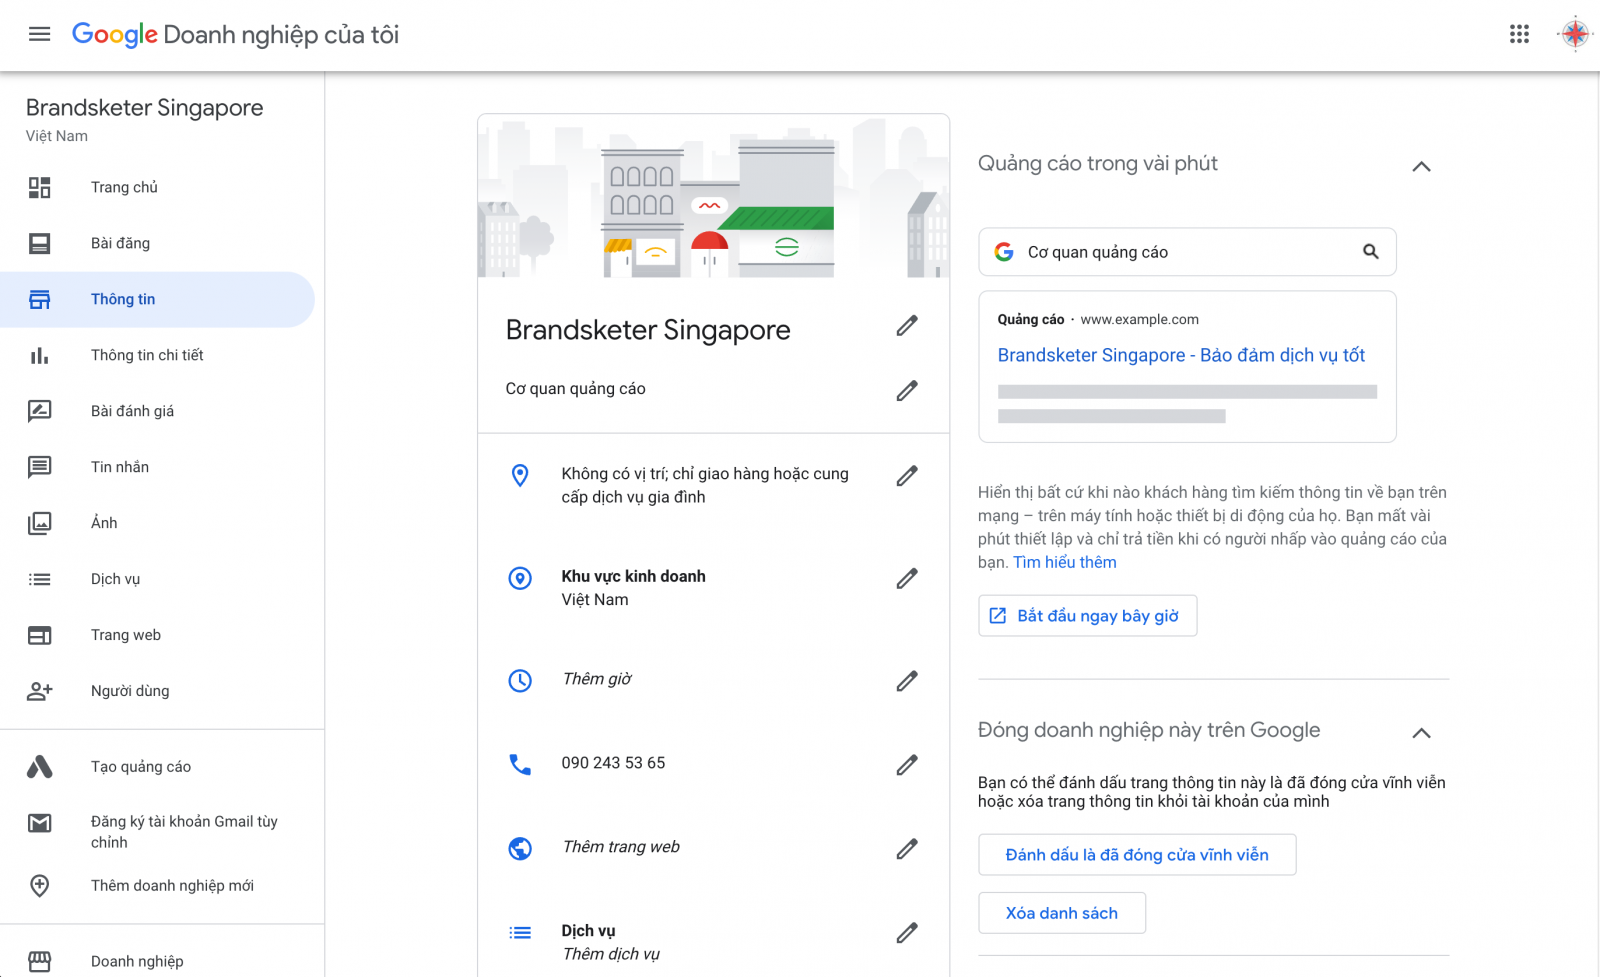Click the Thông tin storefront icon
The image size is (1600, 977).
[39, 299]
